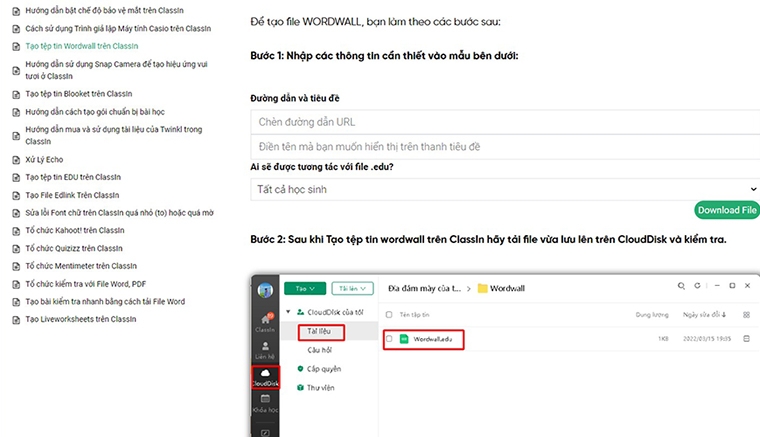Open 'Hướng dẫn cách tạo gói chuẩn bị bài học'
Image resolution: width=760 pixels, height=437 pixels.
95,112
